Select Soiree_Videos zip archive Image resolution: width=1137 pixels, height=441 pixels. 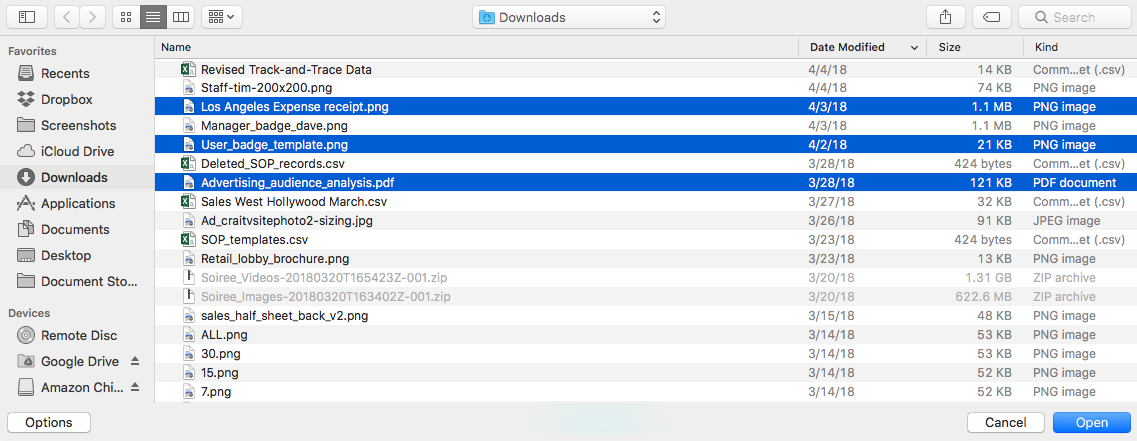tap(645, 278)
